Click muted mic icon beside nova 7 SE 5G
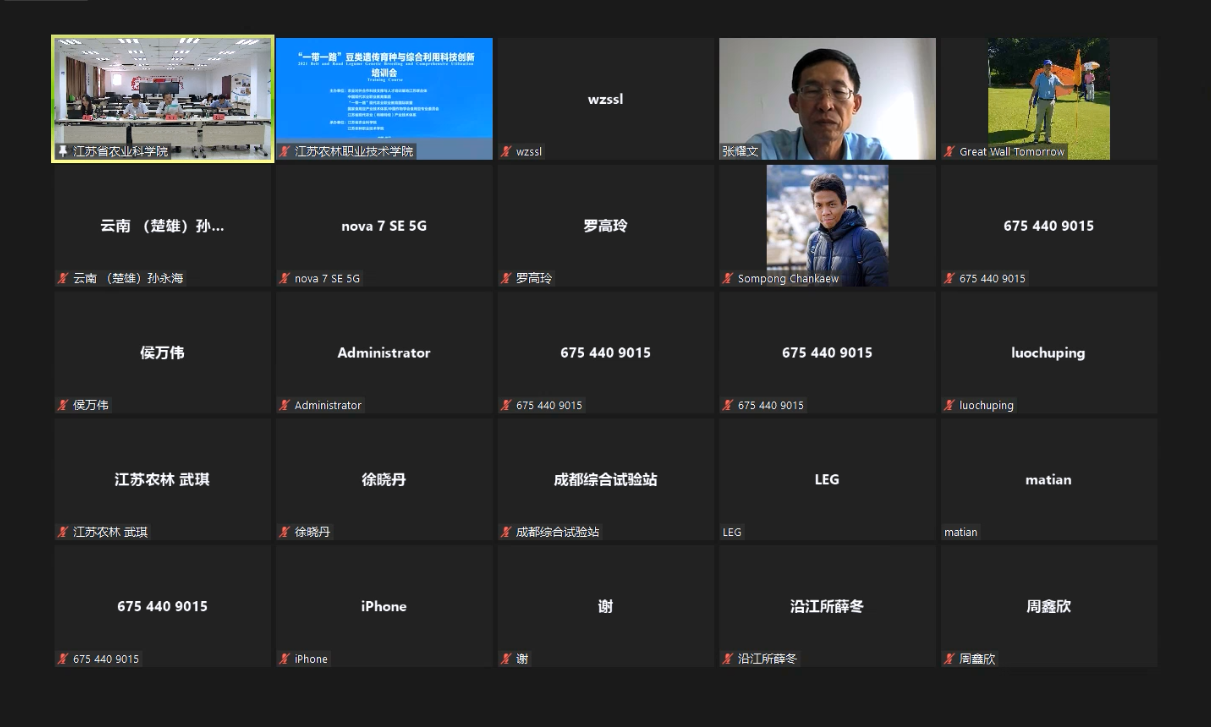 tap(285, 279)
